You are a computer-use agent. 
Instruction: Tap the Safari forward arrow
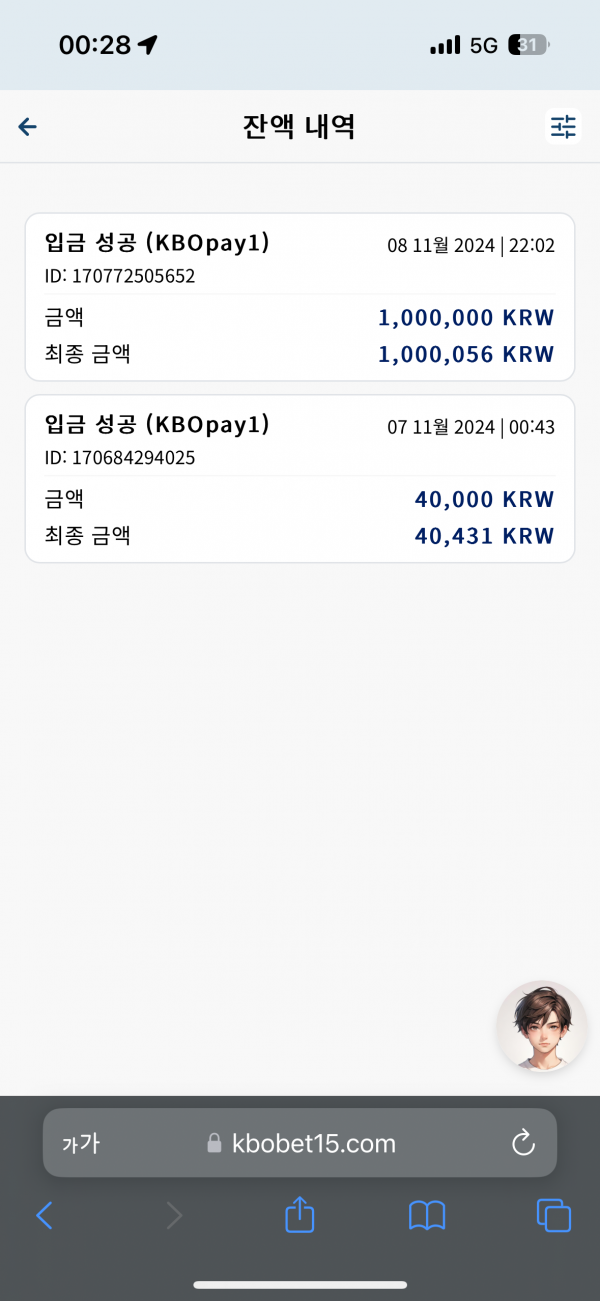coord(174,1216)
